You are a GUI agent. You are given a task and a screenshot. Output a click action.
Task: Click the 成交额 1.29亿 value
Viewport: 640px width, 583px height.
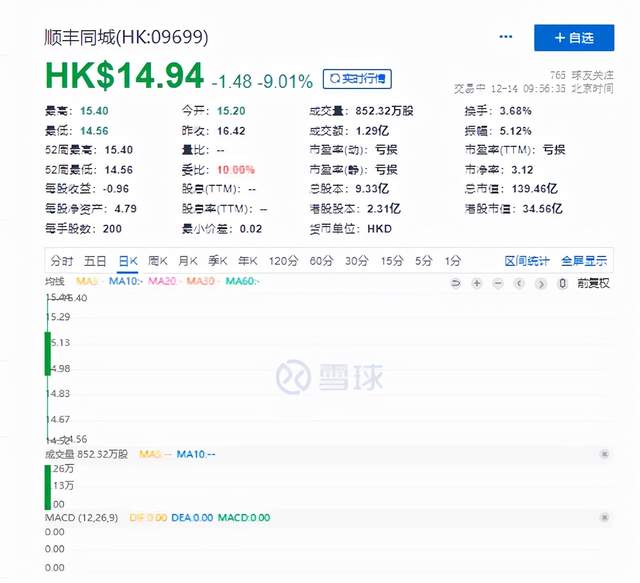pyautogui.click(x=372, y=131)
